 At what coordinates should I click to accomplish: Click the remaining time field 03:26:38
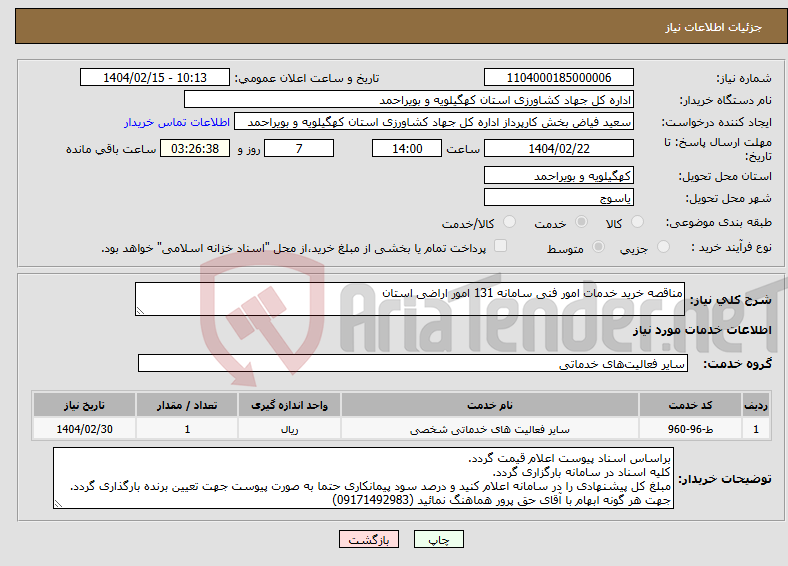point(195,148)
